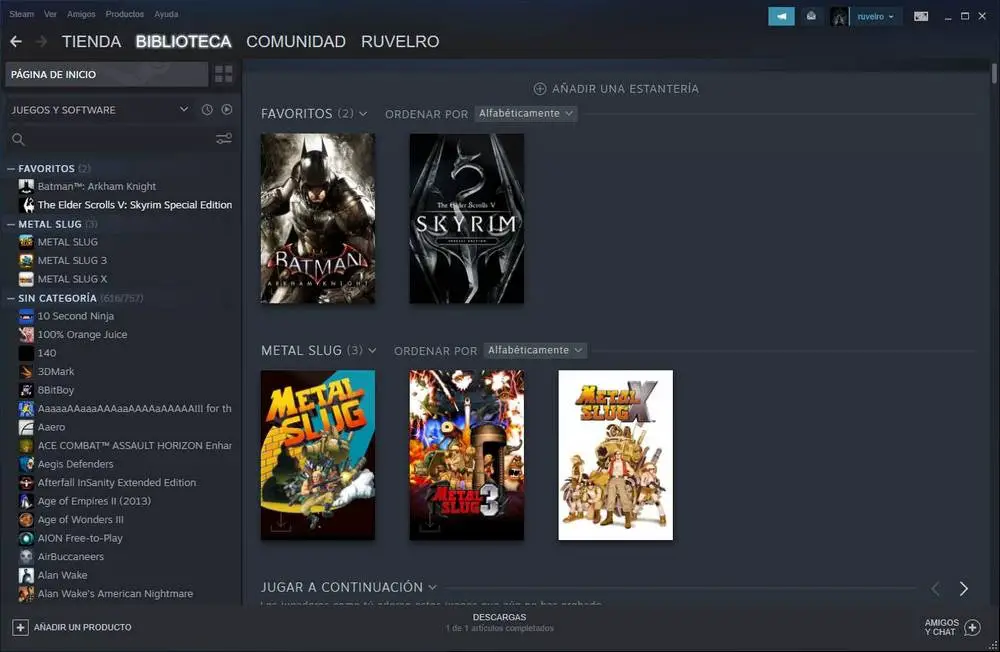This screenshot has height=652, width=1000.
Task: Click the Aegis Defenders game icon
Action: coord(26,464)
